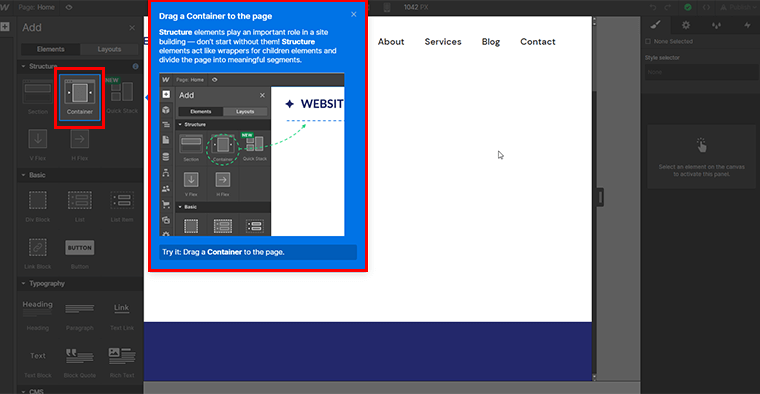
Task: Click the 'Try it: Drag a Container' hint
Action: pos(258,252)
